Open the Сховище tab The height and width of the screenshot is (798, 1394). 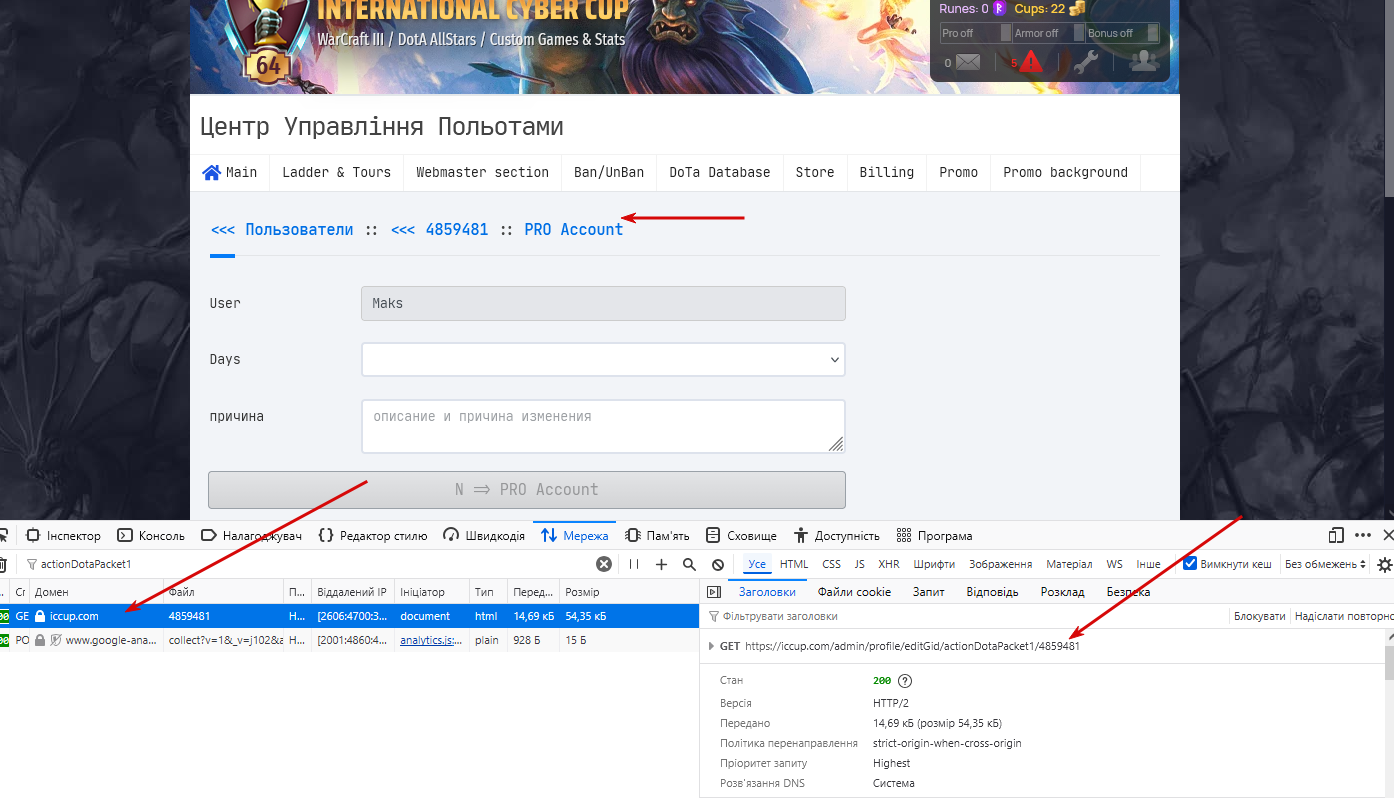(x=741, y=535)
